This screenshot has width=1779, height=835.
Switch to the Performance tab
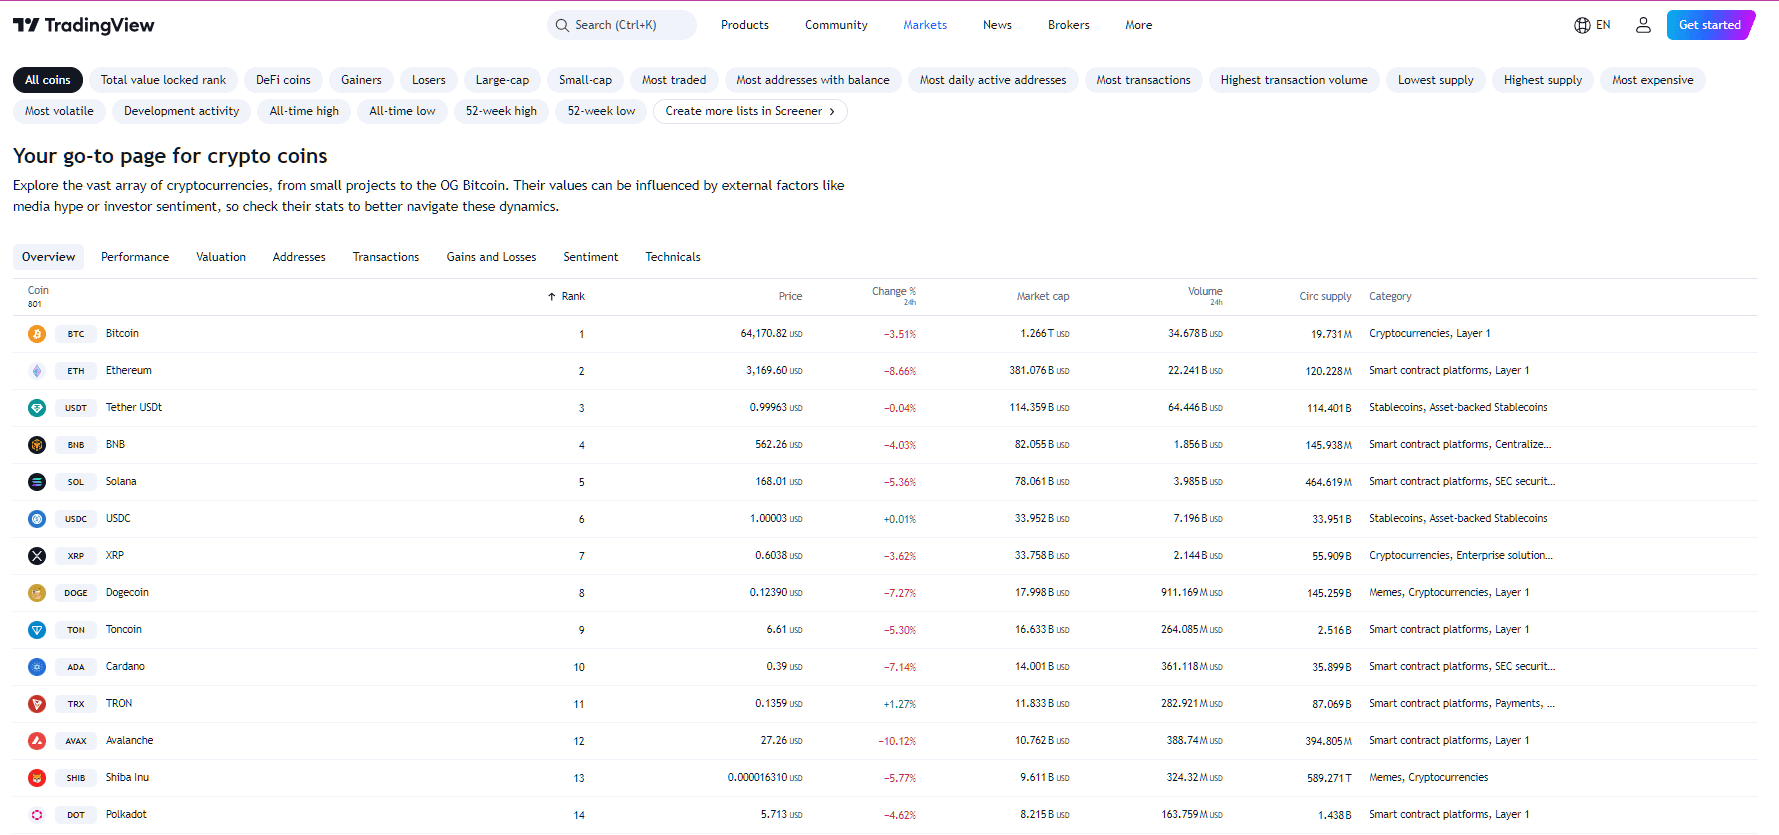pyautogui.click(x=135, y=257)
